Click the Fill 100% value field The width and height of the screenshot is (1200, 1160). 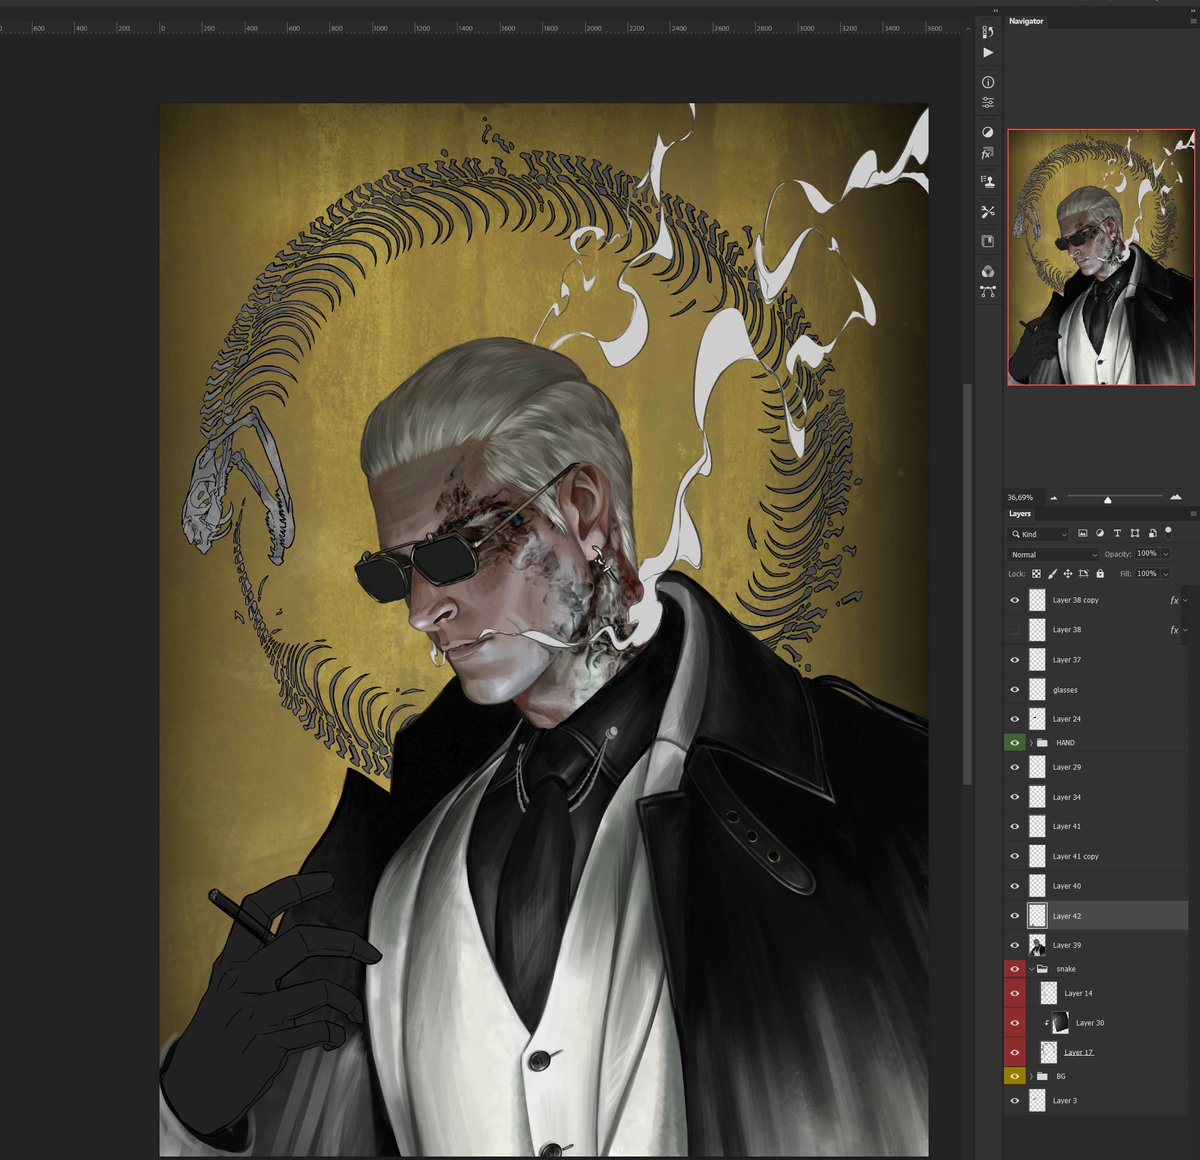1147,574
